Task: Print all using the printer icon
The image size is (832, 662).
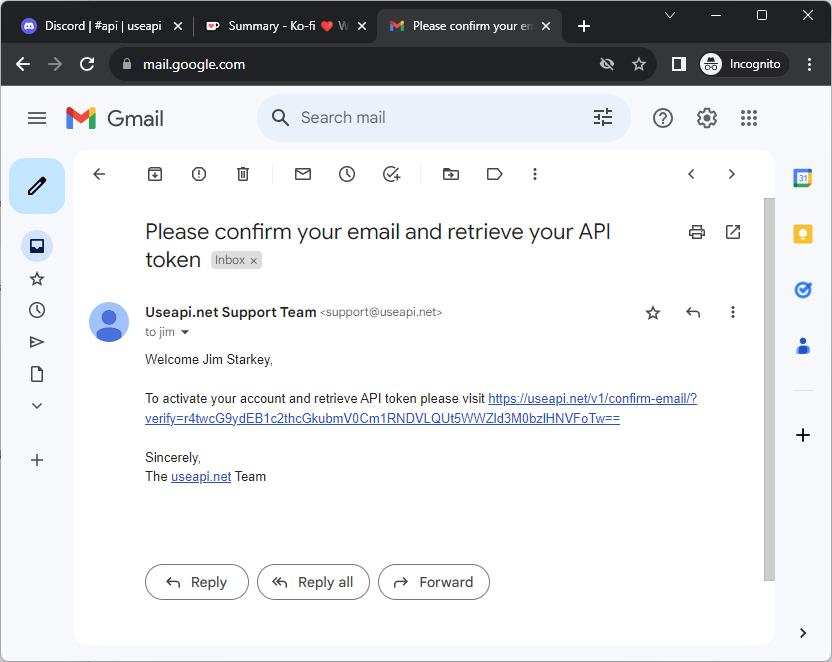Action: click(697, 232)
